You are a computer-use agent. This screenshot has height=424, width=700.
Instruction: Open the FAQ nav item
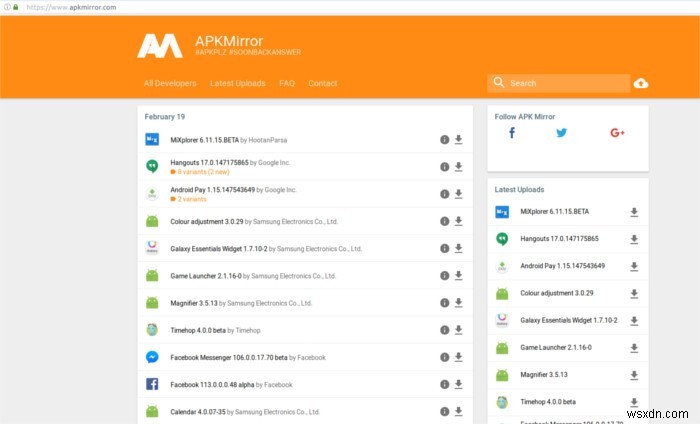pos(287,83)
